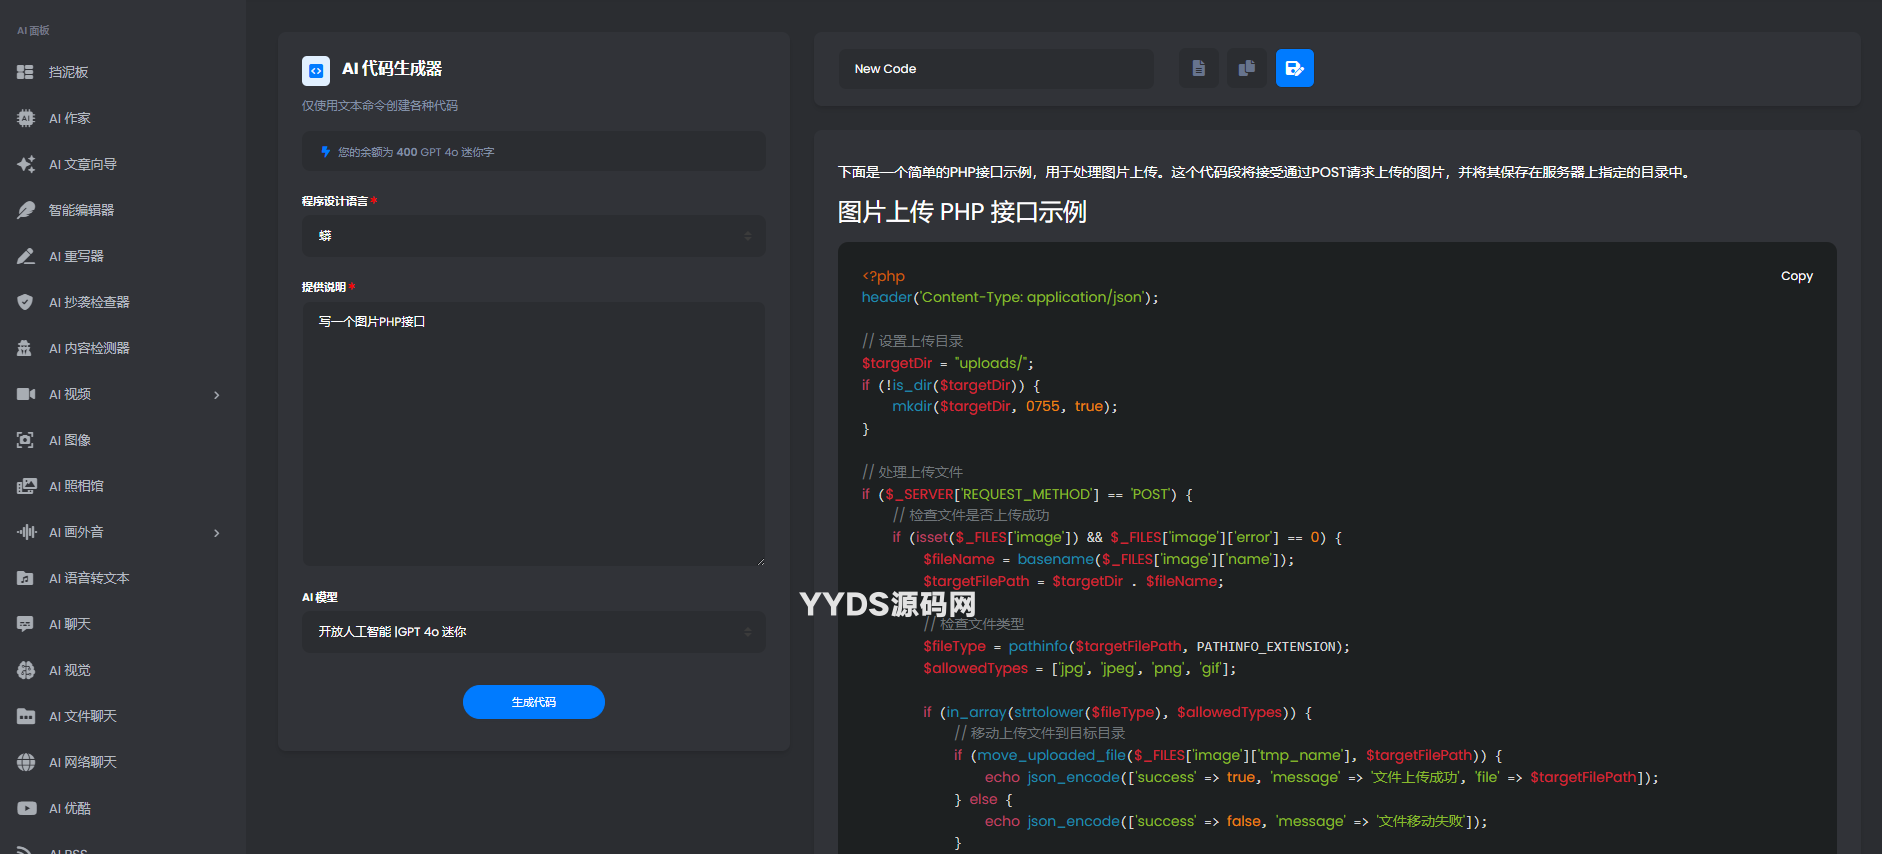Go to AI 文章向导 in the sidebar
This screenshot has height=854, width=1882.
[x=82, y=164]
